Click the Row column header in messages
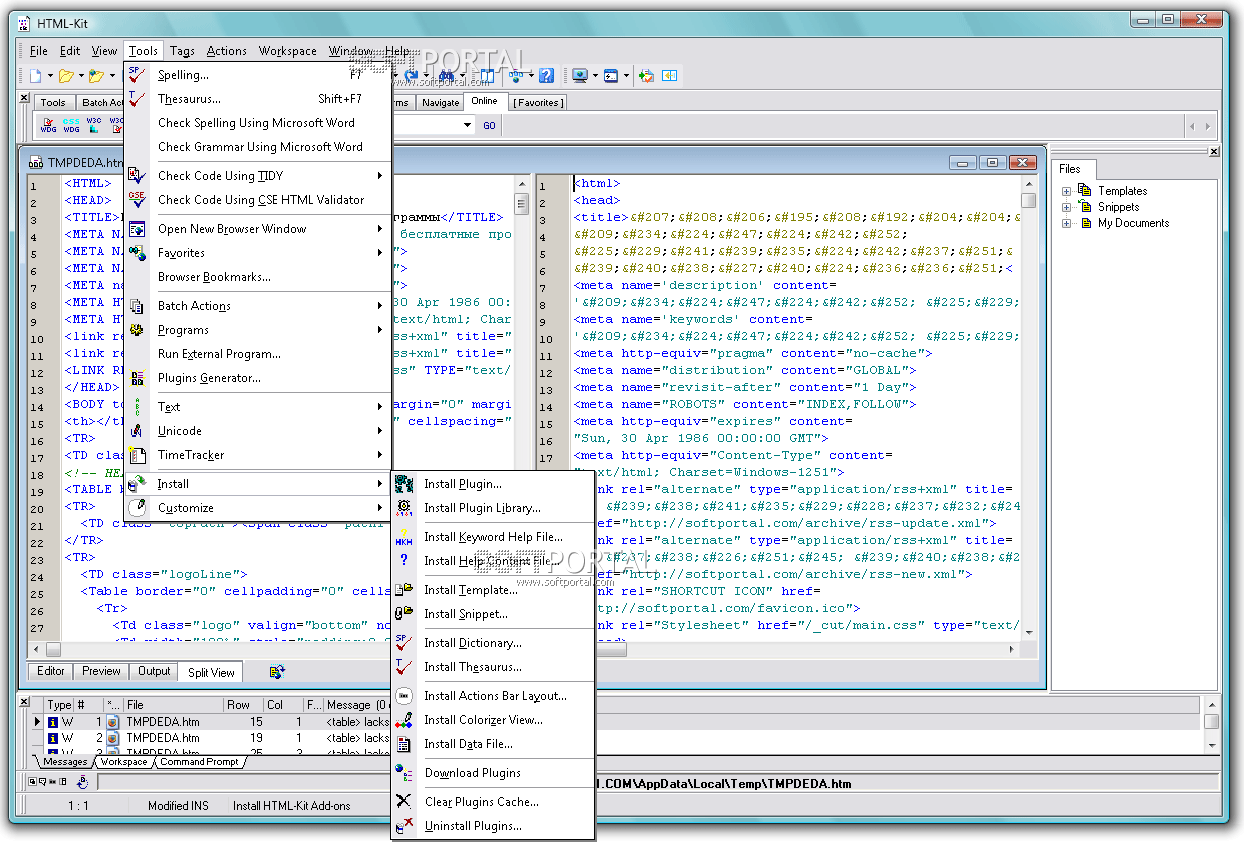The image size is (1244, 845). 243,705
